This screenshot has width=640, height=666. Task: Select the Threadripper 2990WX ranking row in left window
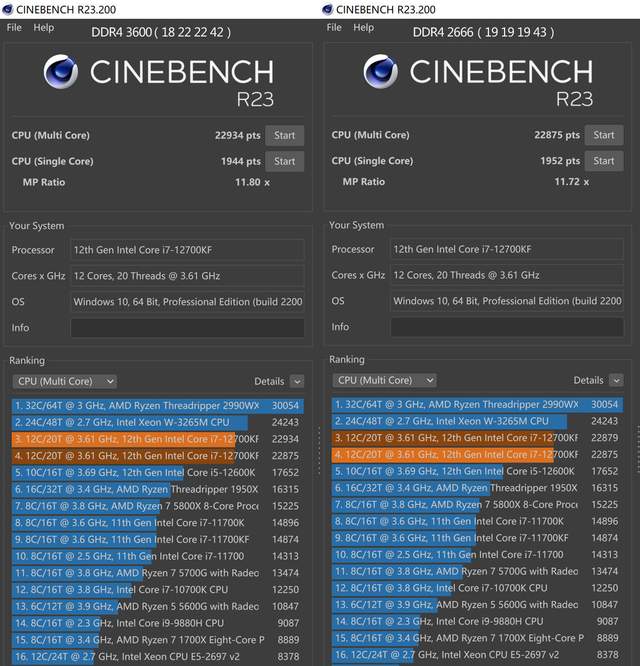(x=158, y=406)
